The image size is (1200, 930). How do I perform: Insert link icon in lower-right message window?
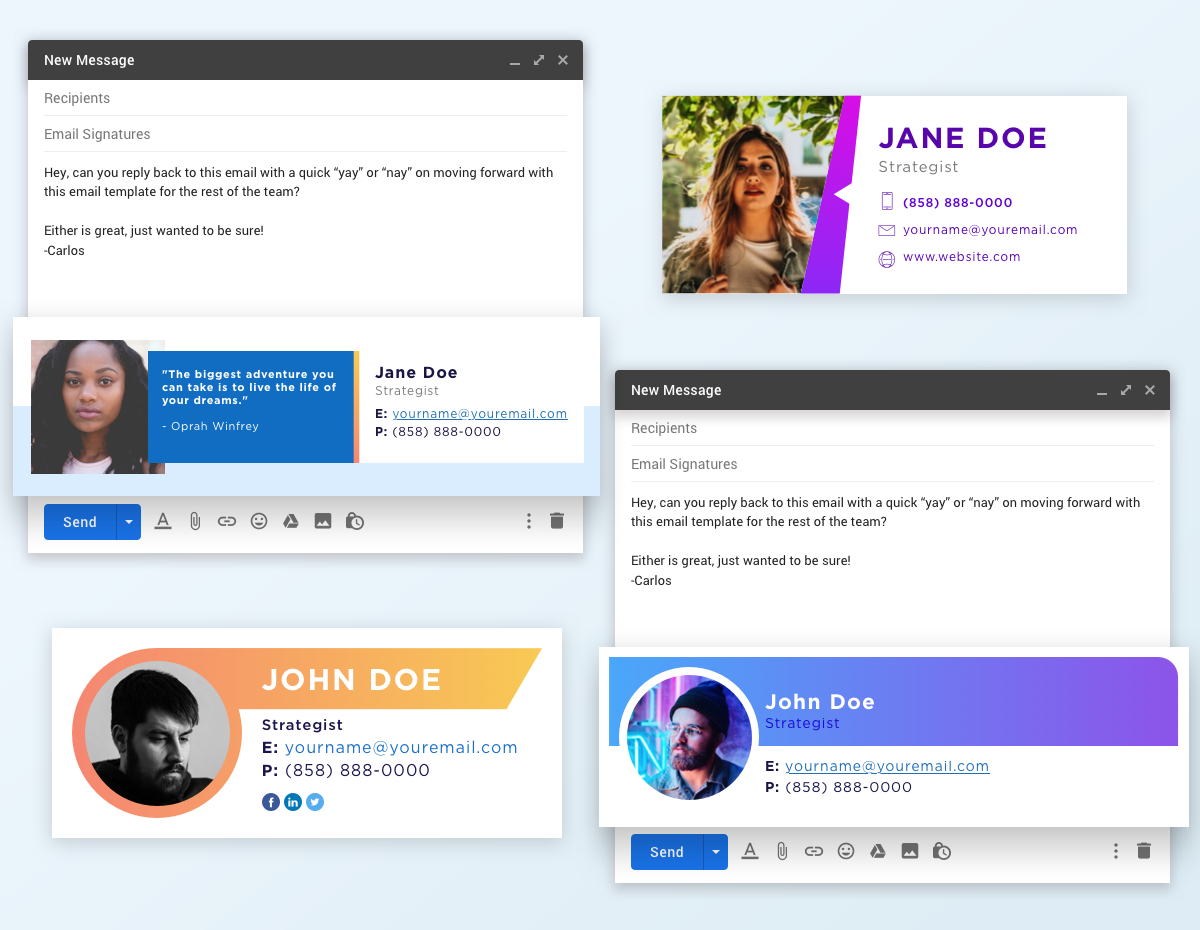pos(814,851)
